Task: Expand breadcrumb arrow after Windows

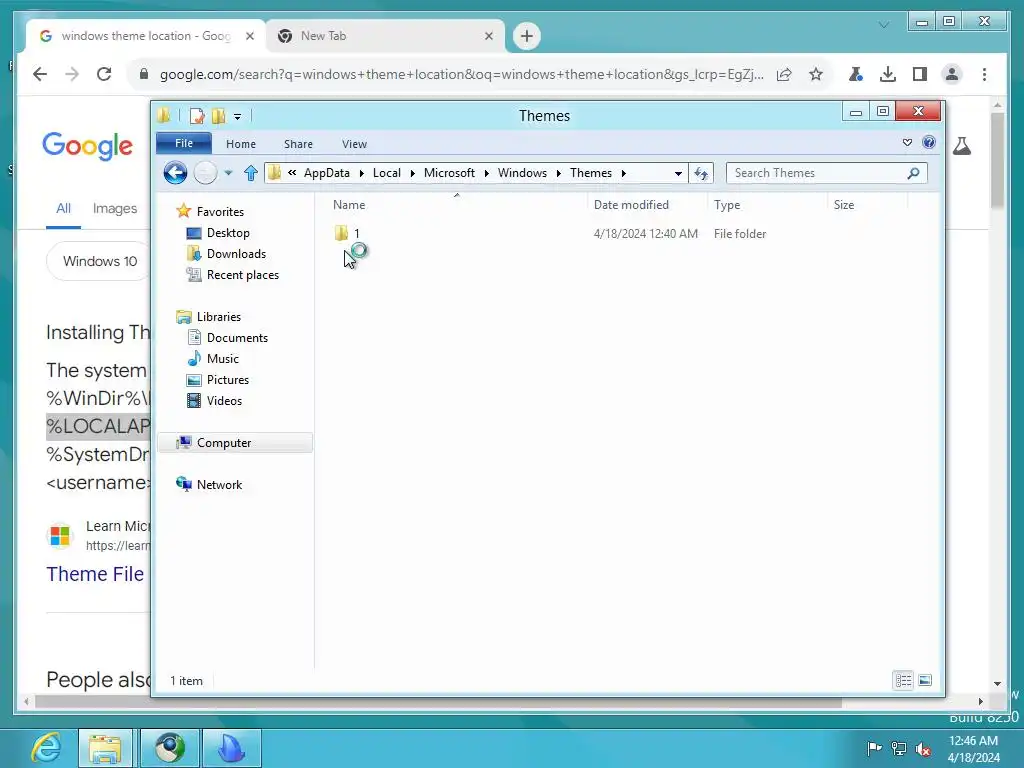Action: (558, 173)
